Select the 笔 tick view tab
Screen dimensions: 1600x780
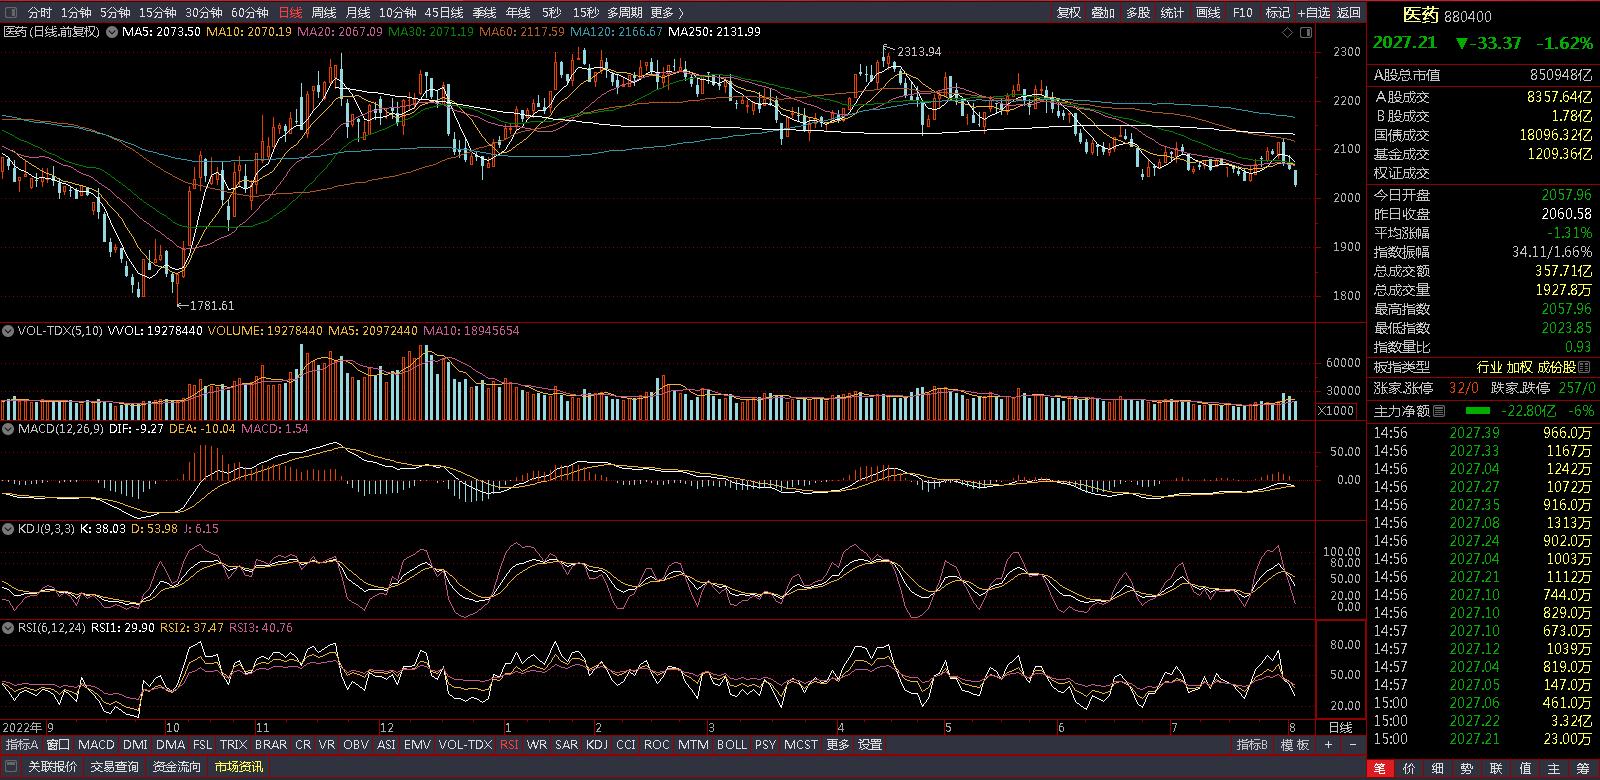1379,768
